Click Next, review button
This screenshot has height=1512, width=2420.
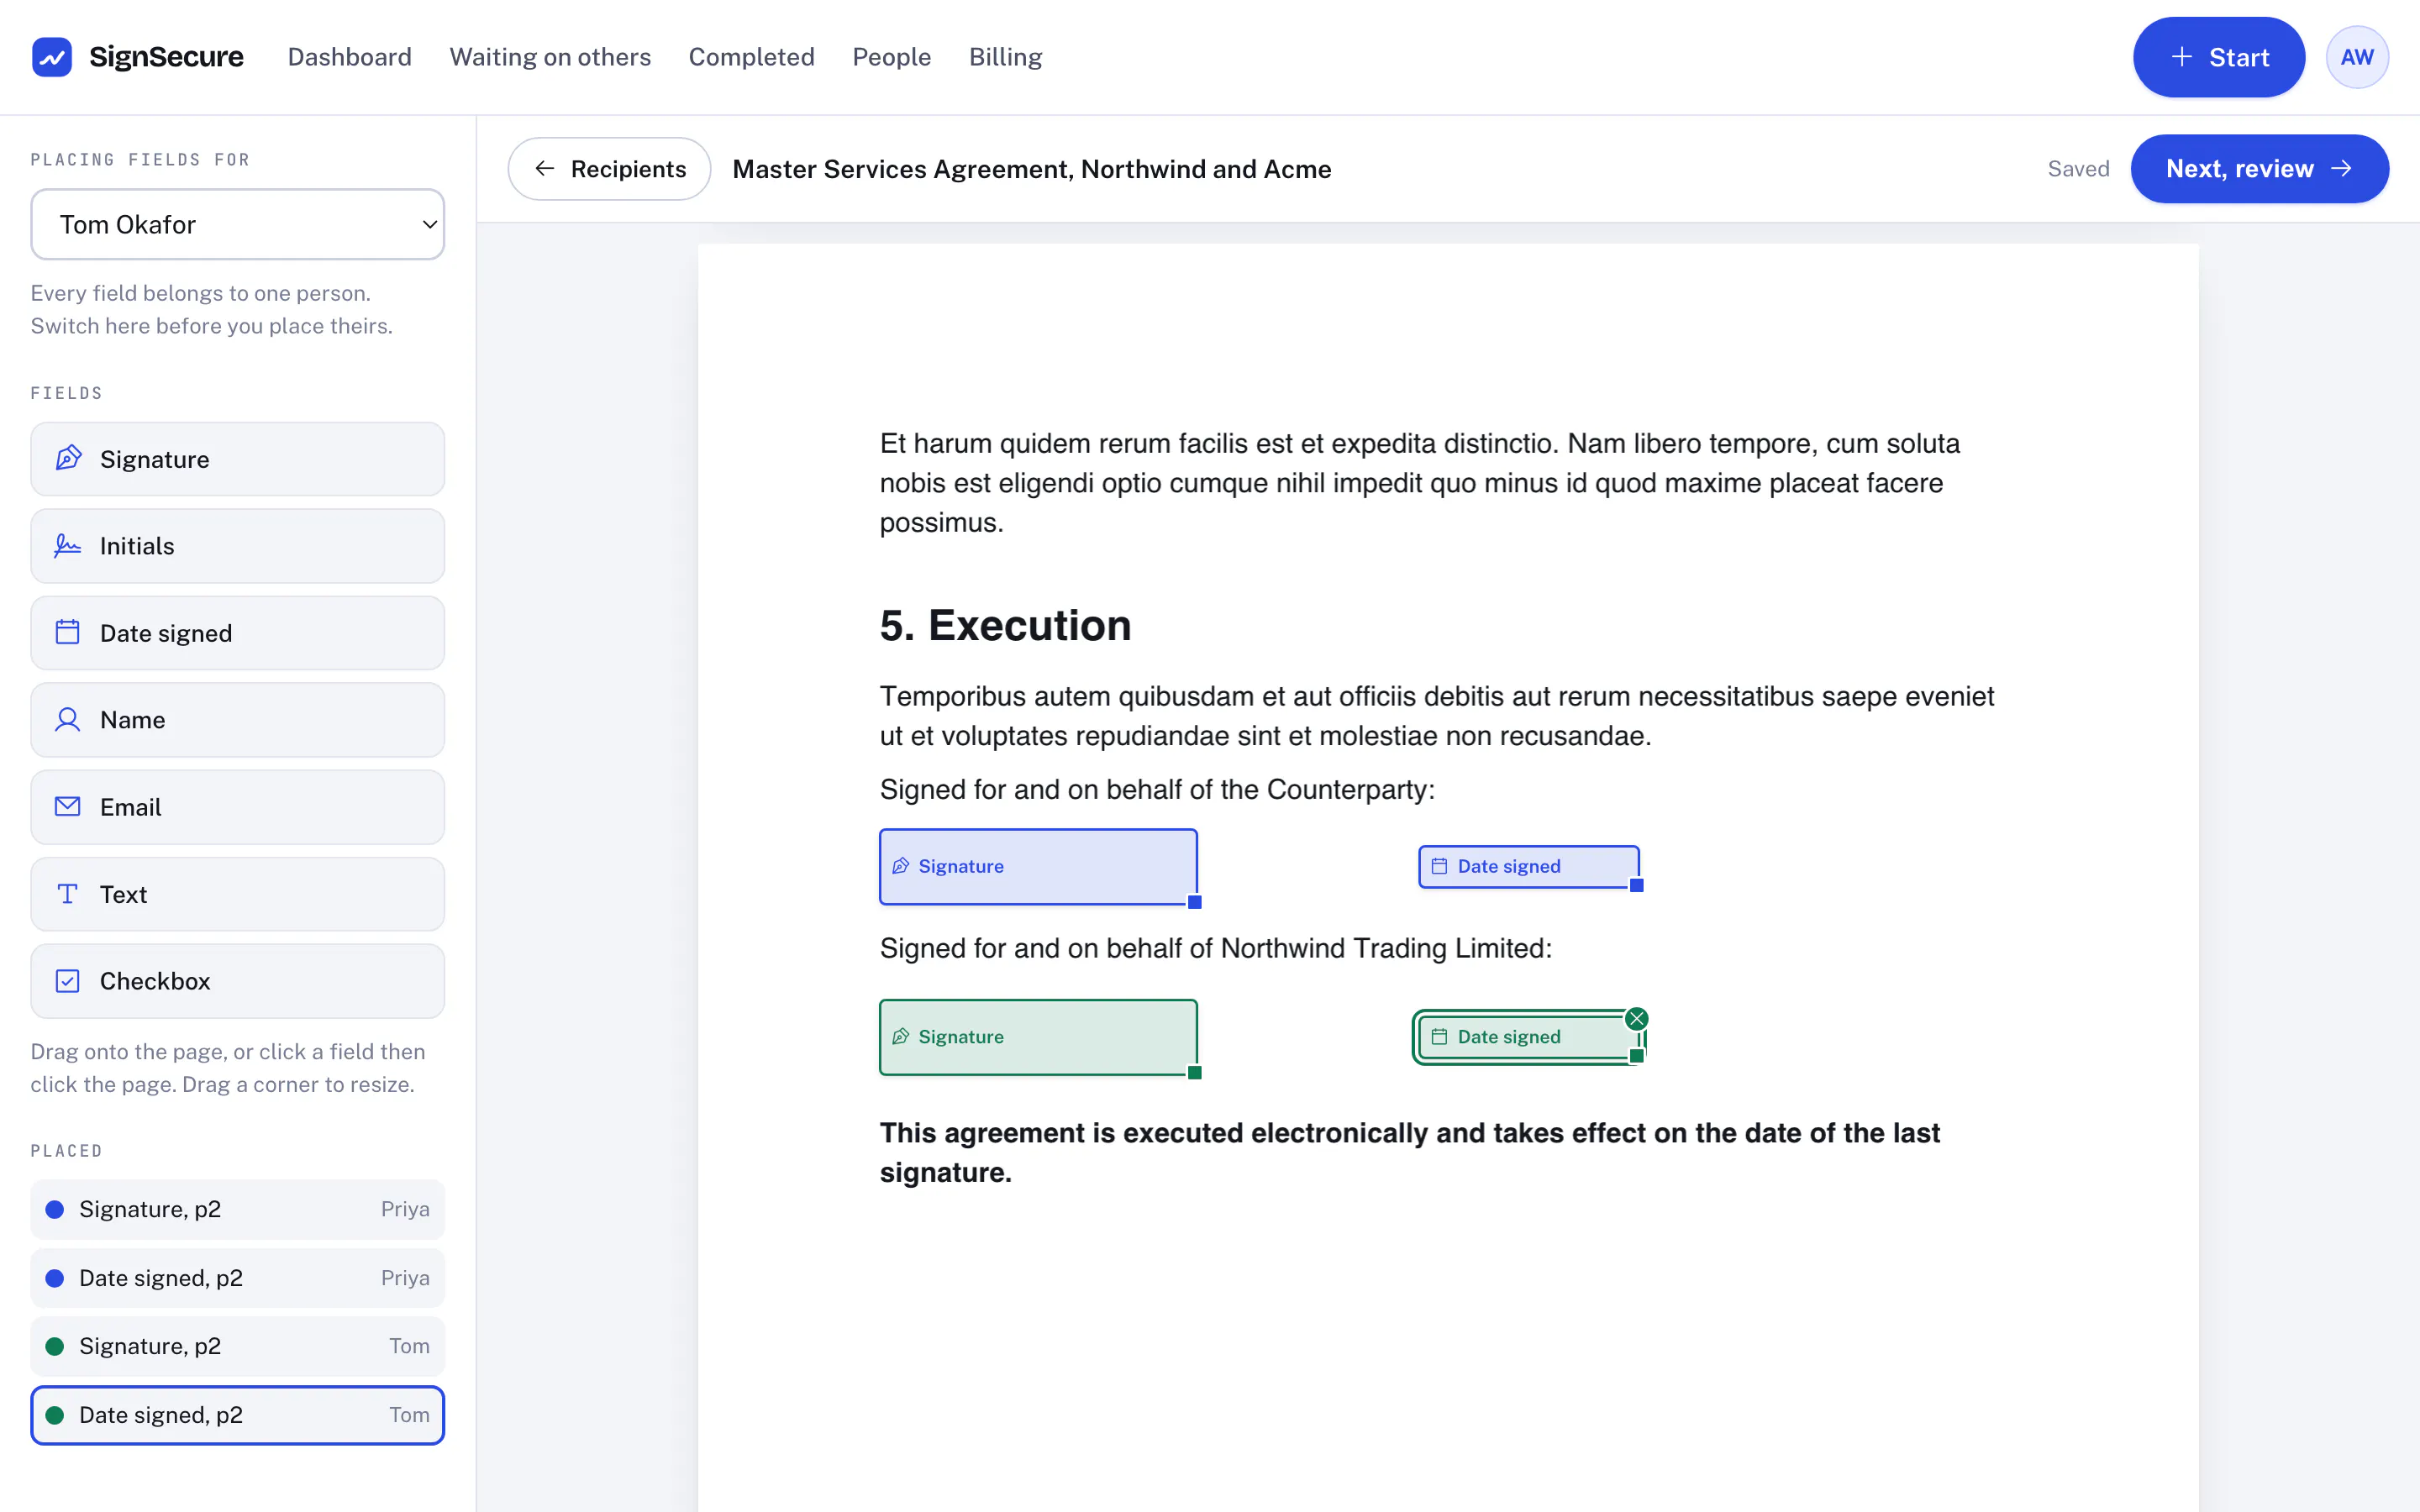coord(2259,168)
